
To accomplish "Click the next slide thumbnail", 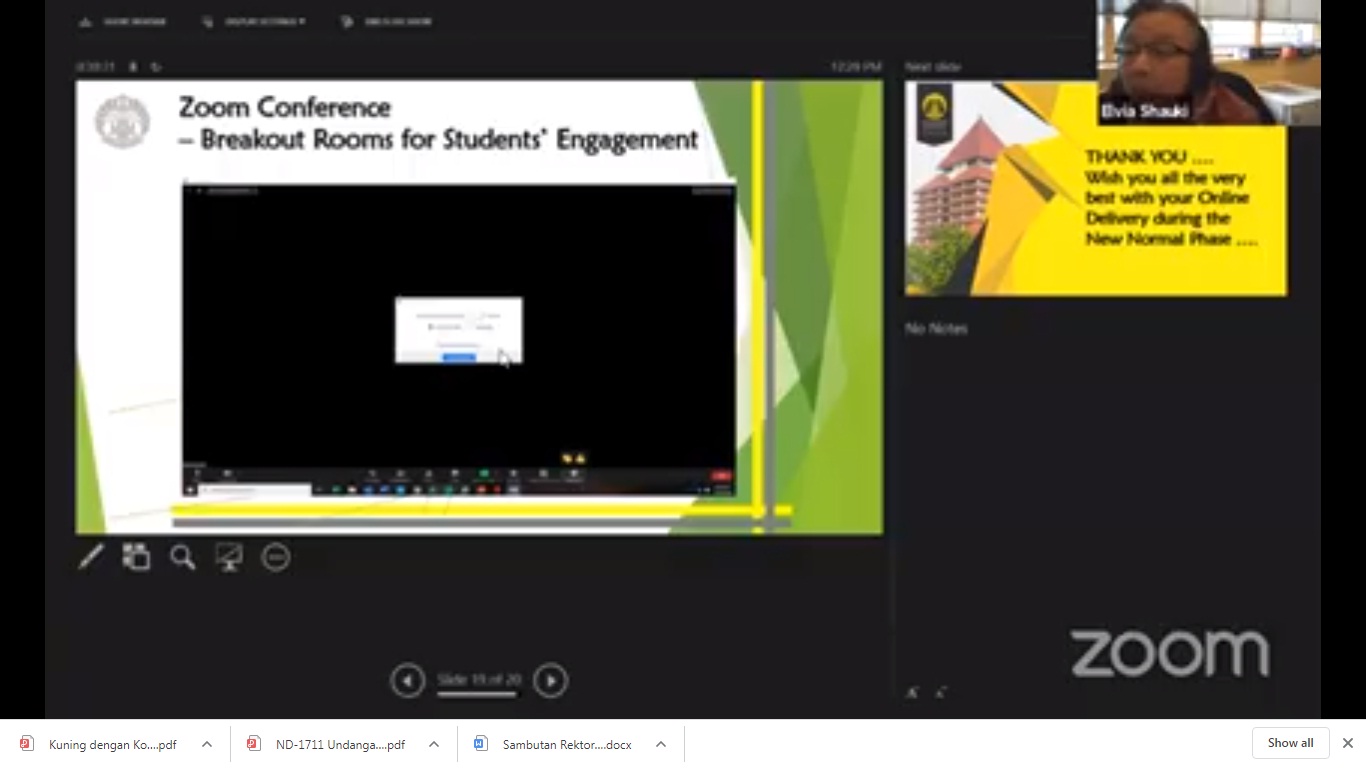I will click(1096, 188).
